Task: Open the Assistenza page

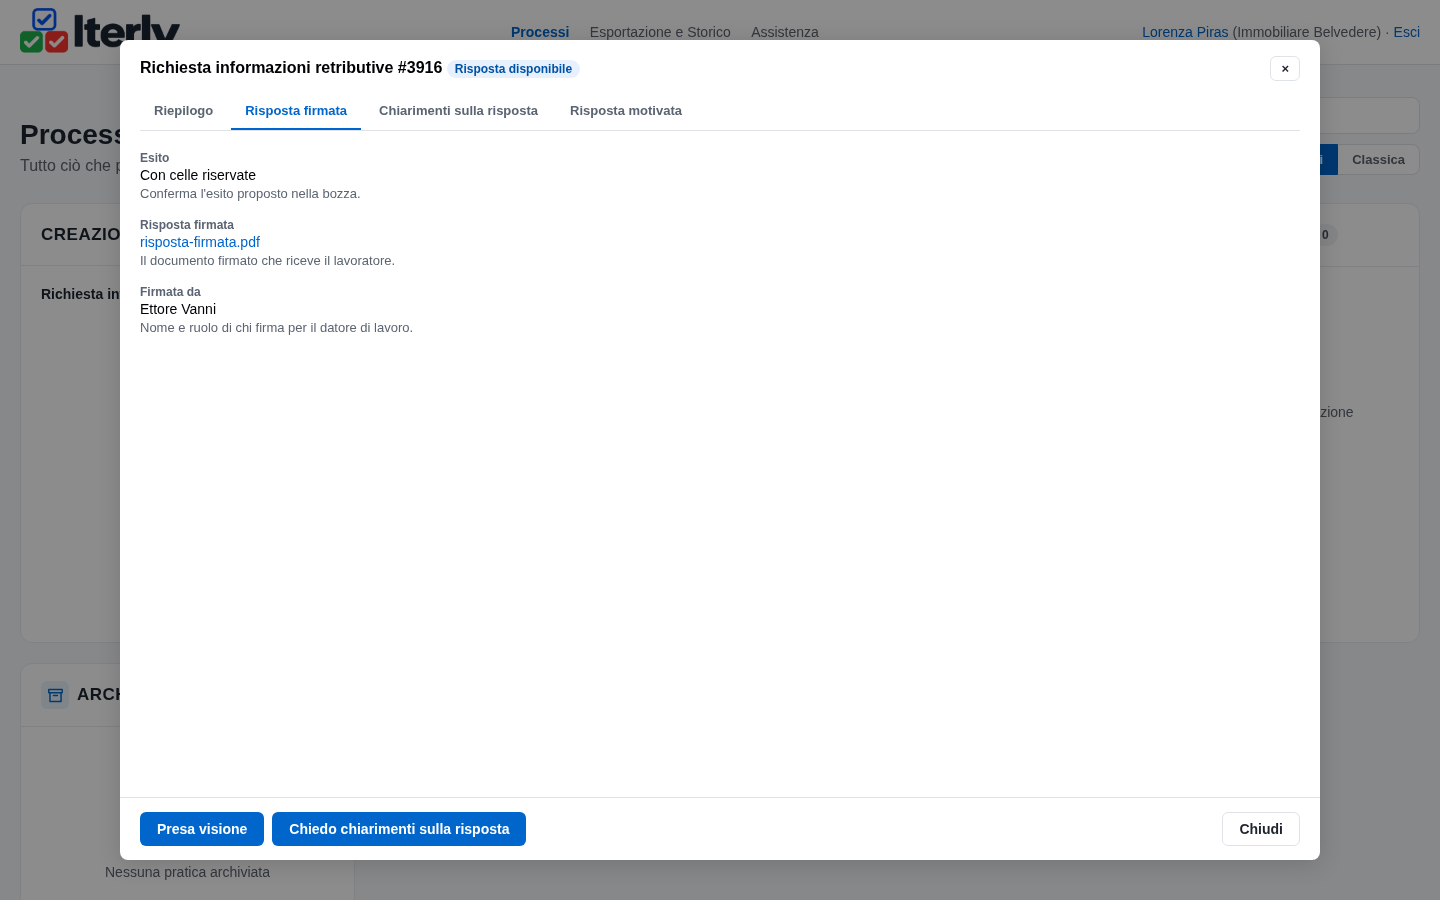Action: pos(785,32)
